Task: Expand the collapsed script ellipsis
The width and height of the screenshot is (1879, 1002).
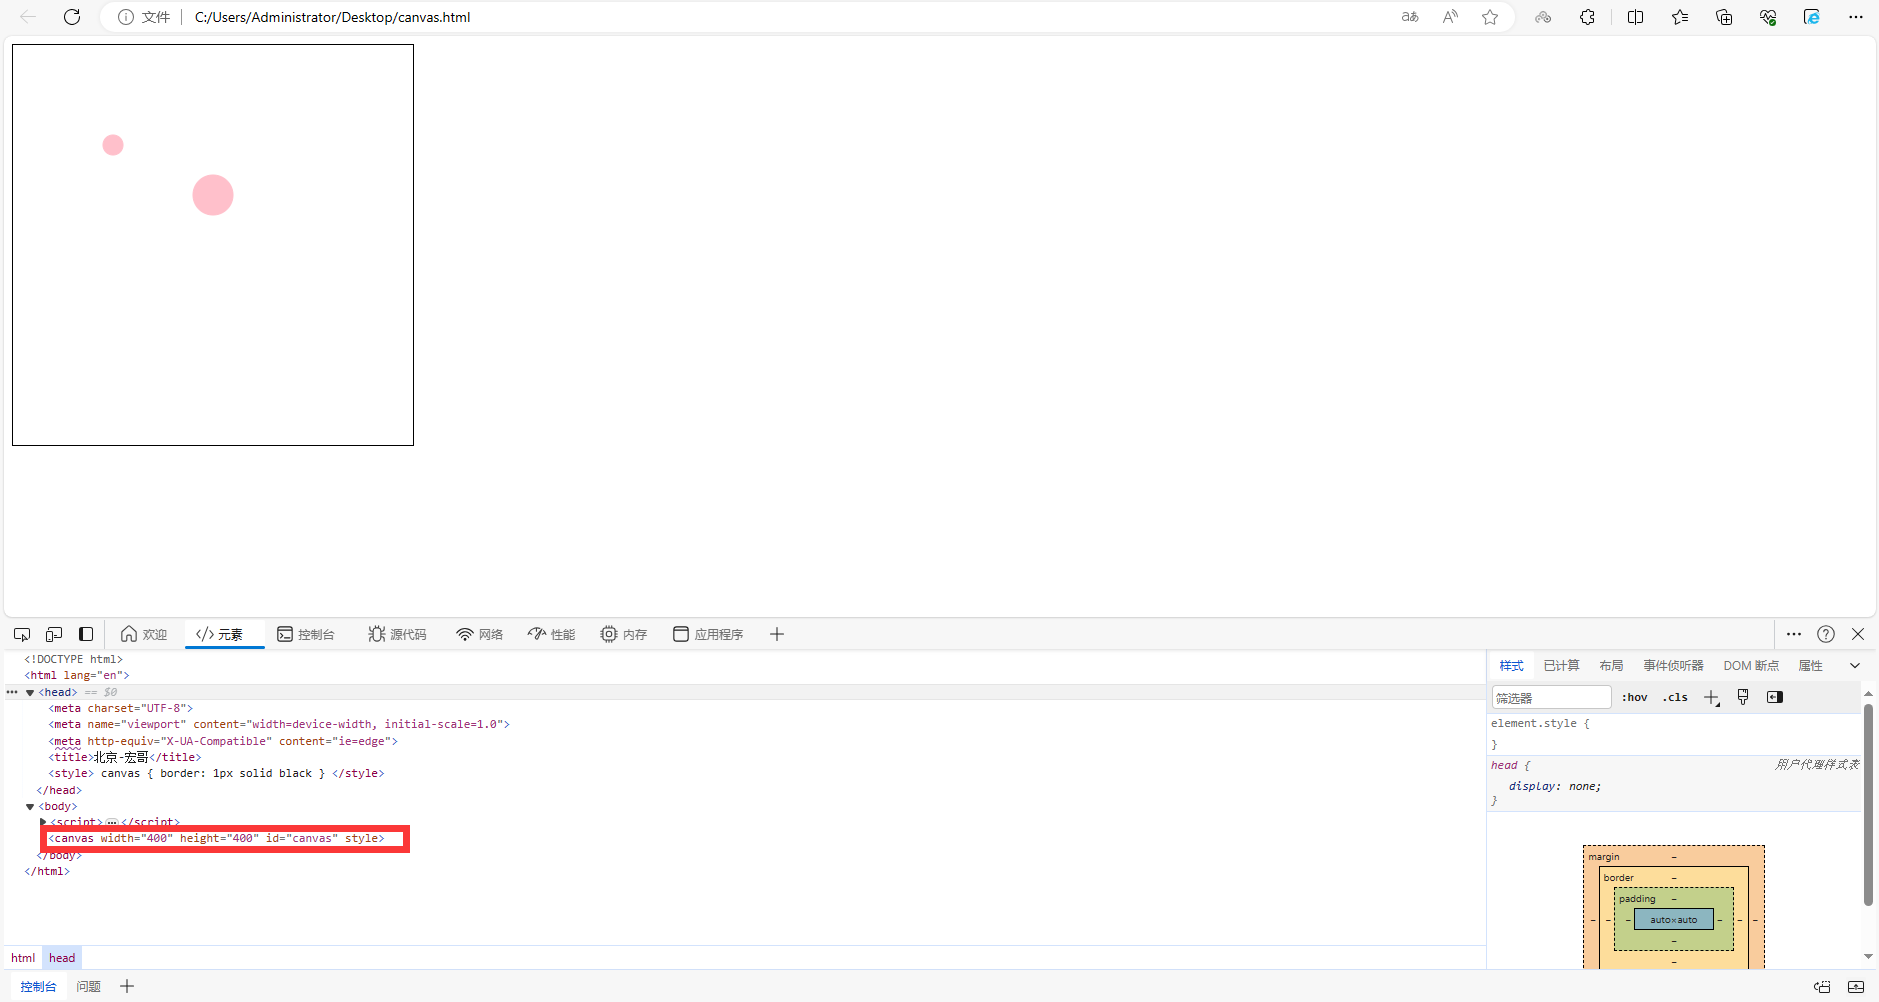Action: point(112,822)
